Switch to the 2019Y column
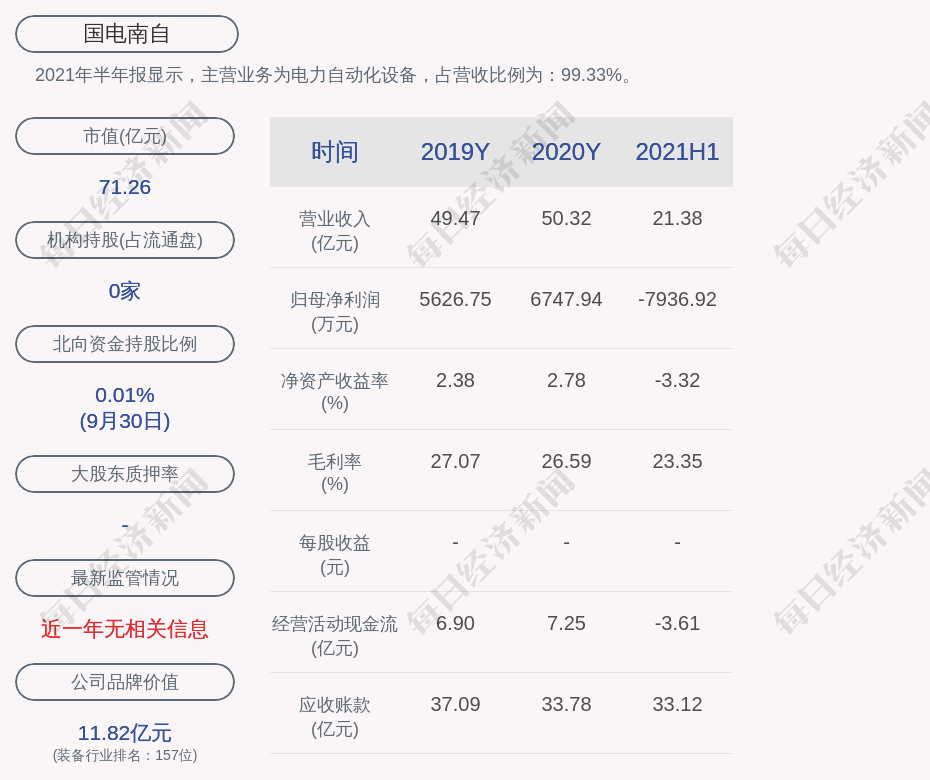 pos(455,152)
